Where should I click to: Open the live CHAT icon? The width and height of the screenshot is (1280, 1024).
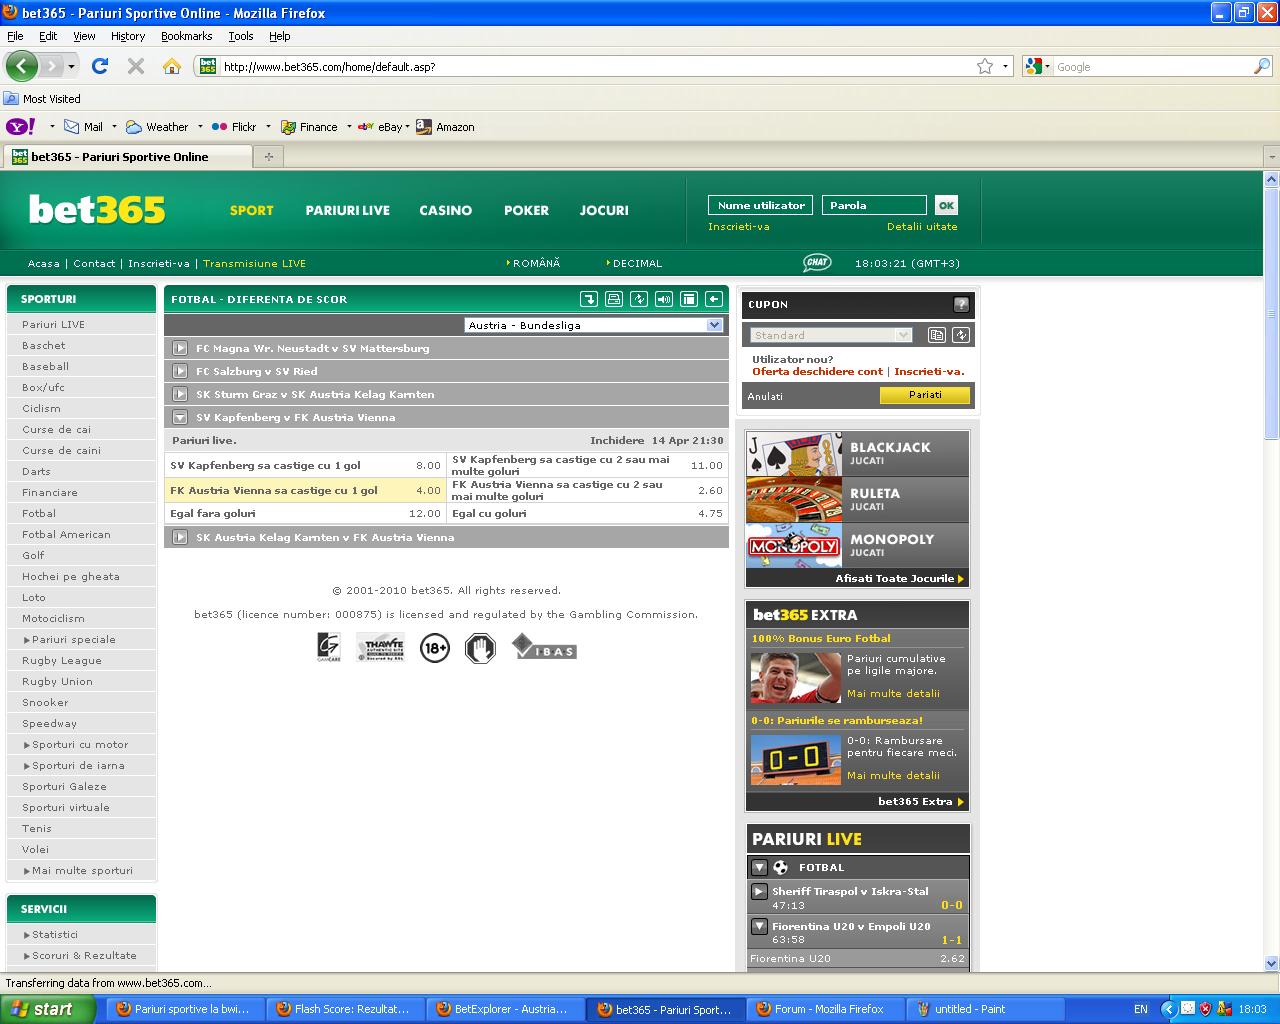(x=817, y=263)
